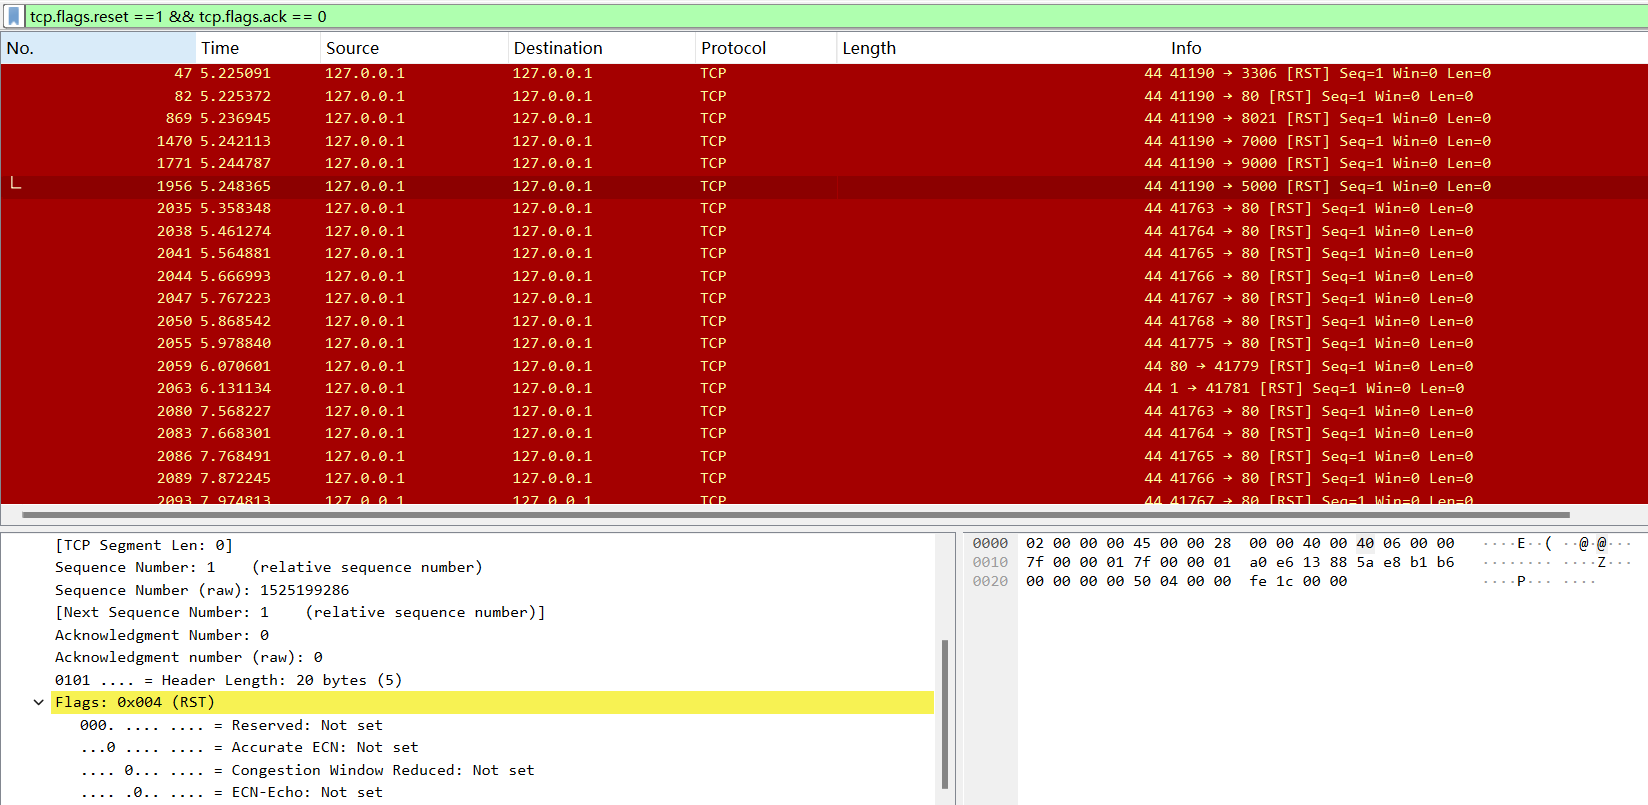The width and height of the screenshot is (1648, 805).
Task: Select packet 2035 at time 5.358348
Action: pyautogui.click(x=824, y=208)
